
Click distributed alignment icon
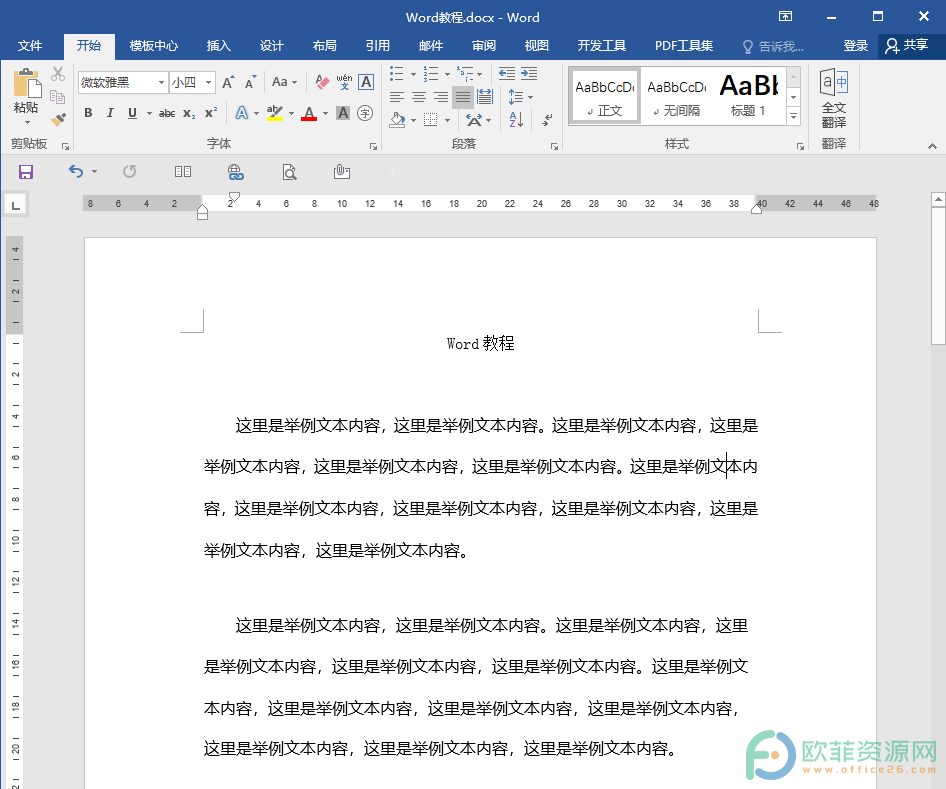point(484,97)
